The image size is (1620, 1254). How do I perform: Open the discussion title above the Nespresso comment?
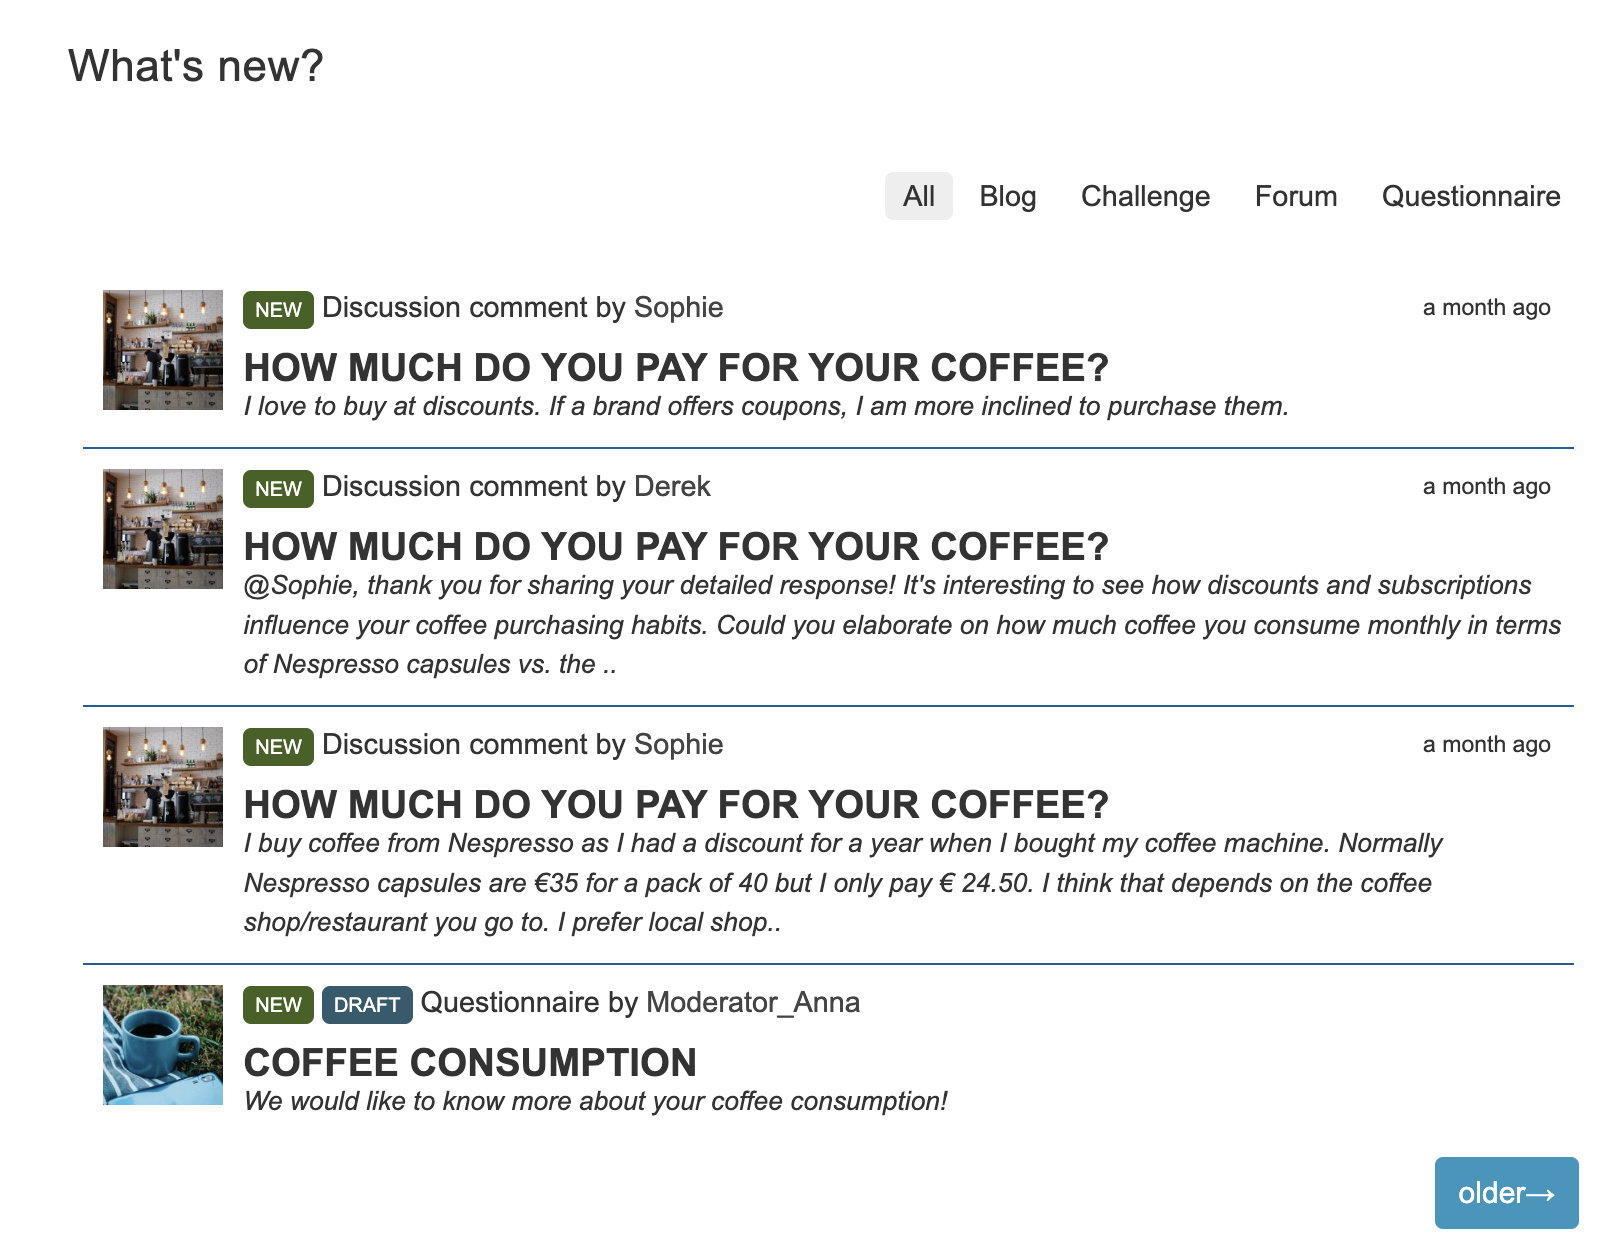coord(676,804)
